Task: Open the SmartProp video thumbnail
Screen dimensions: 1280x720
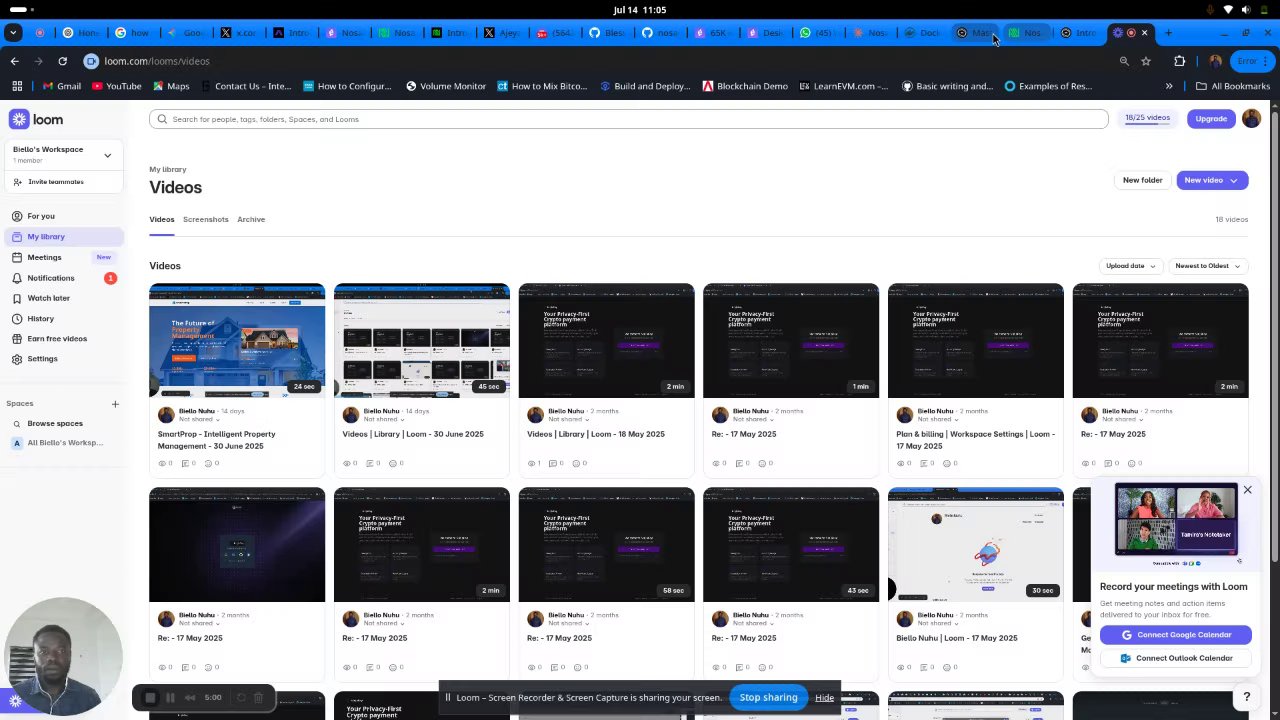Action: pyautogui.click(x=237, y=340)
